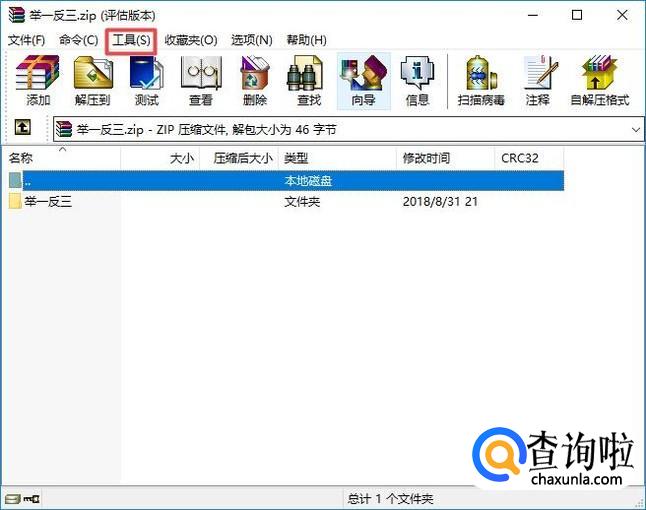This screenshot has width=646, height=510.
Task: Launch the 向导 (Wizard) tool
Action: (363, 81)
